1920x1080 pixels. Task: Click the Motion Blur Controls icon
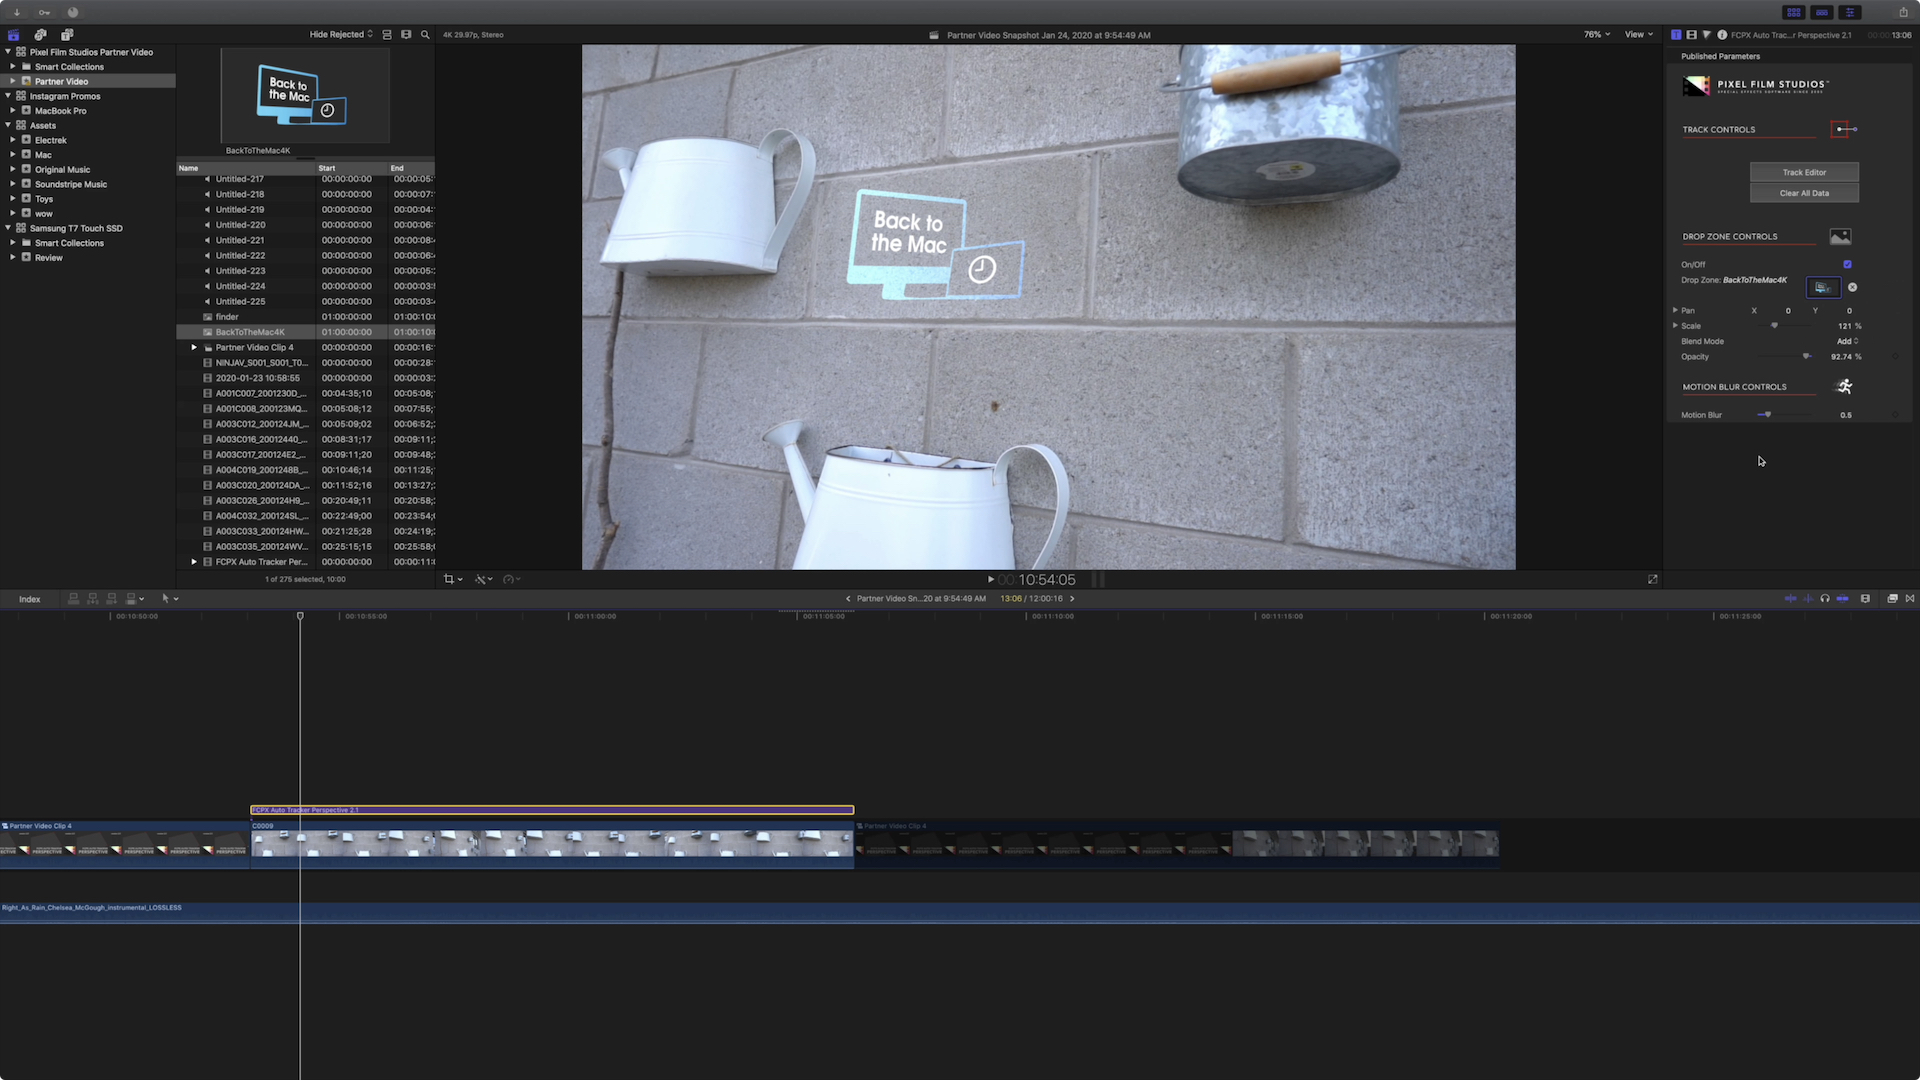[x=1844, y=386]
